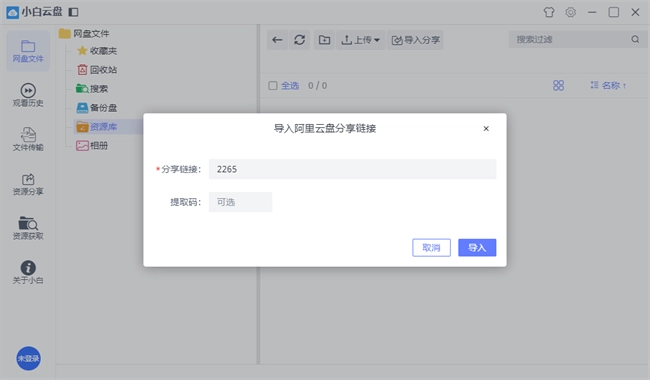Tick the 全选 select-all checkbox
Image resolution: width=650 pixels, height=380 pixels.
pos(273,86)
